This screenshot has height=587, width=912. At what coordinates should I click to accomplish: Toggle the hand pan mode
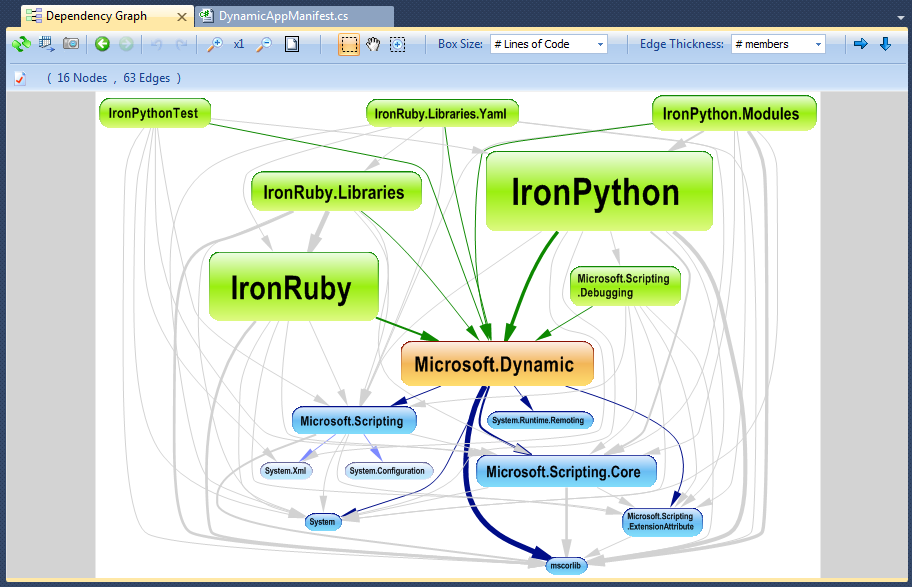click(x=373, y=44)
